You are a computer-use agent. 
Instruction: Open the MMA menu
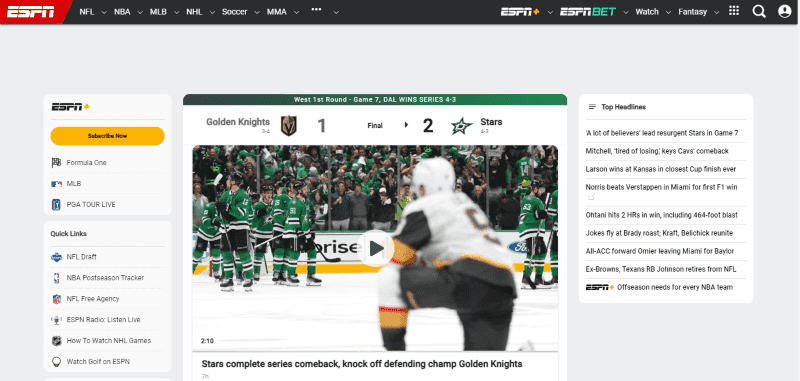click(277, 12)
